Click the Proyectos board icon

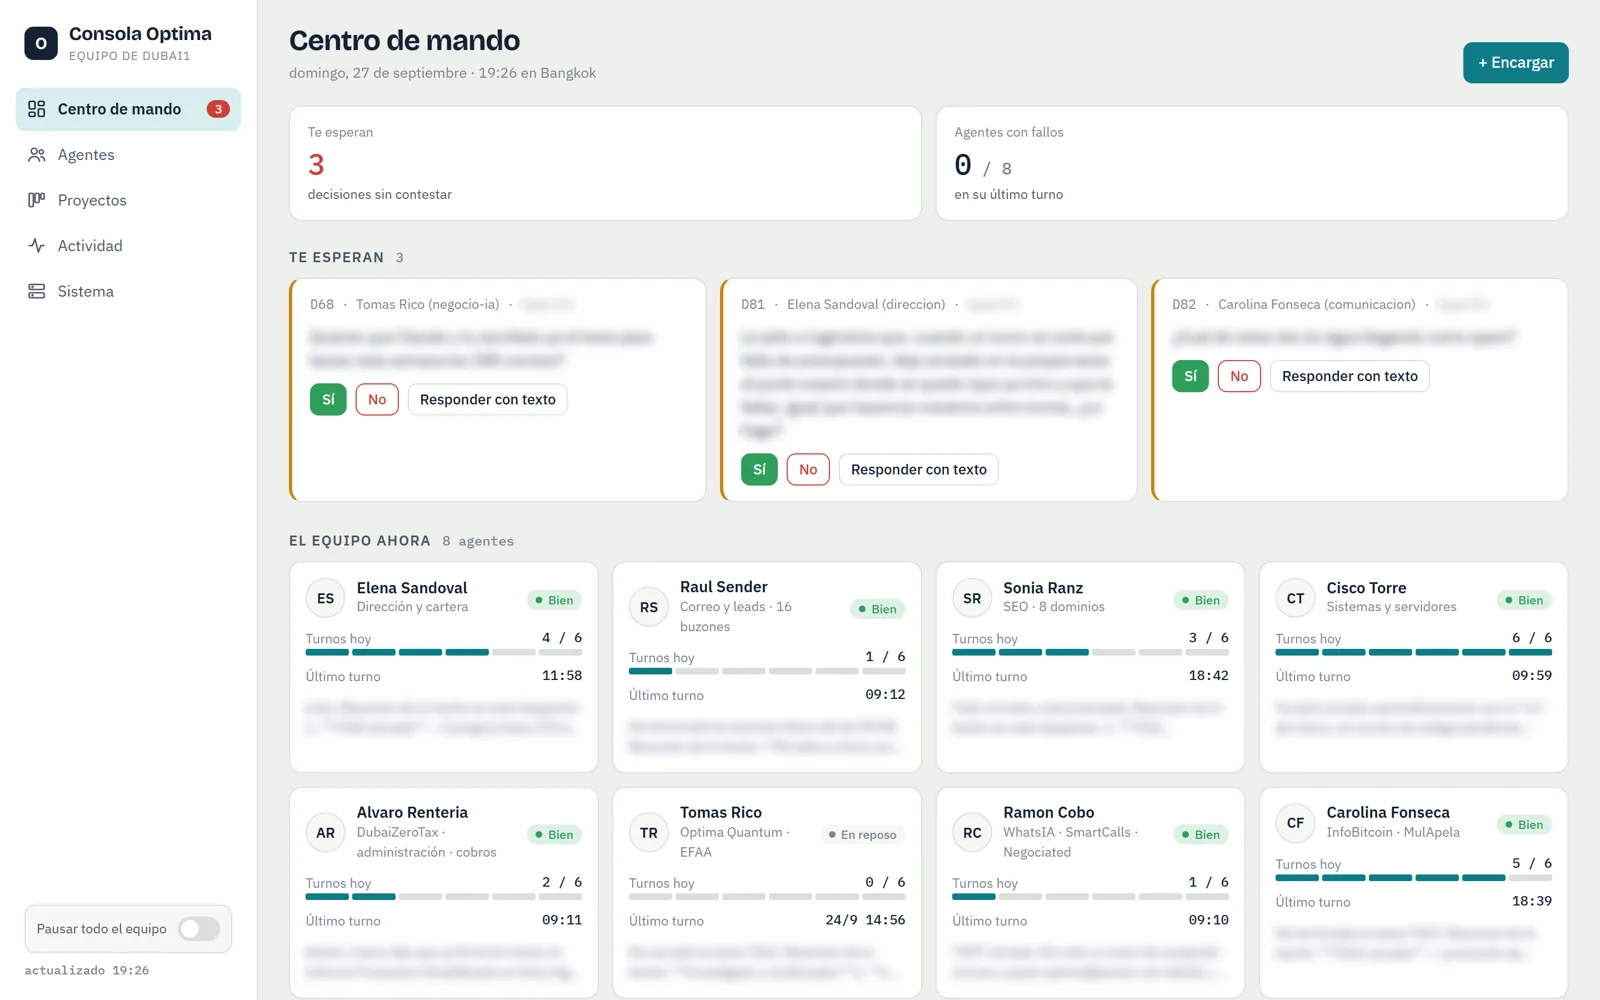click(37, 200)
